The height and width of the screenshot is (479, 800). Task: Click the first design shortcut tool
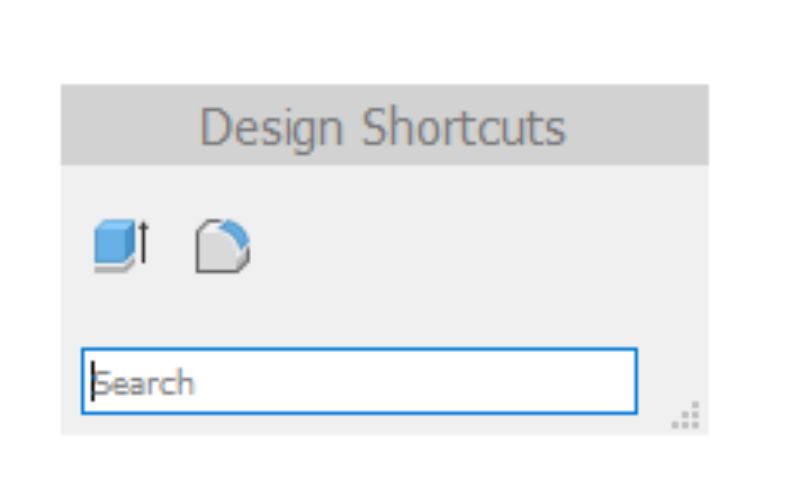(121, 246)
